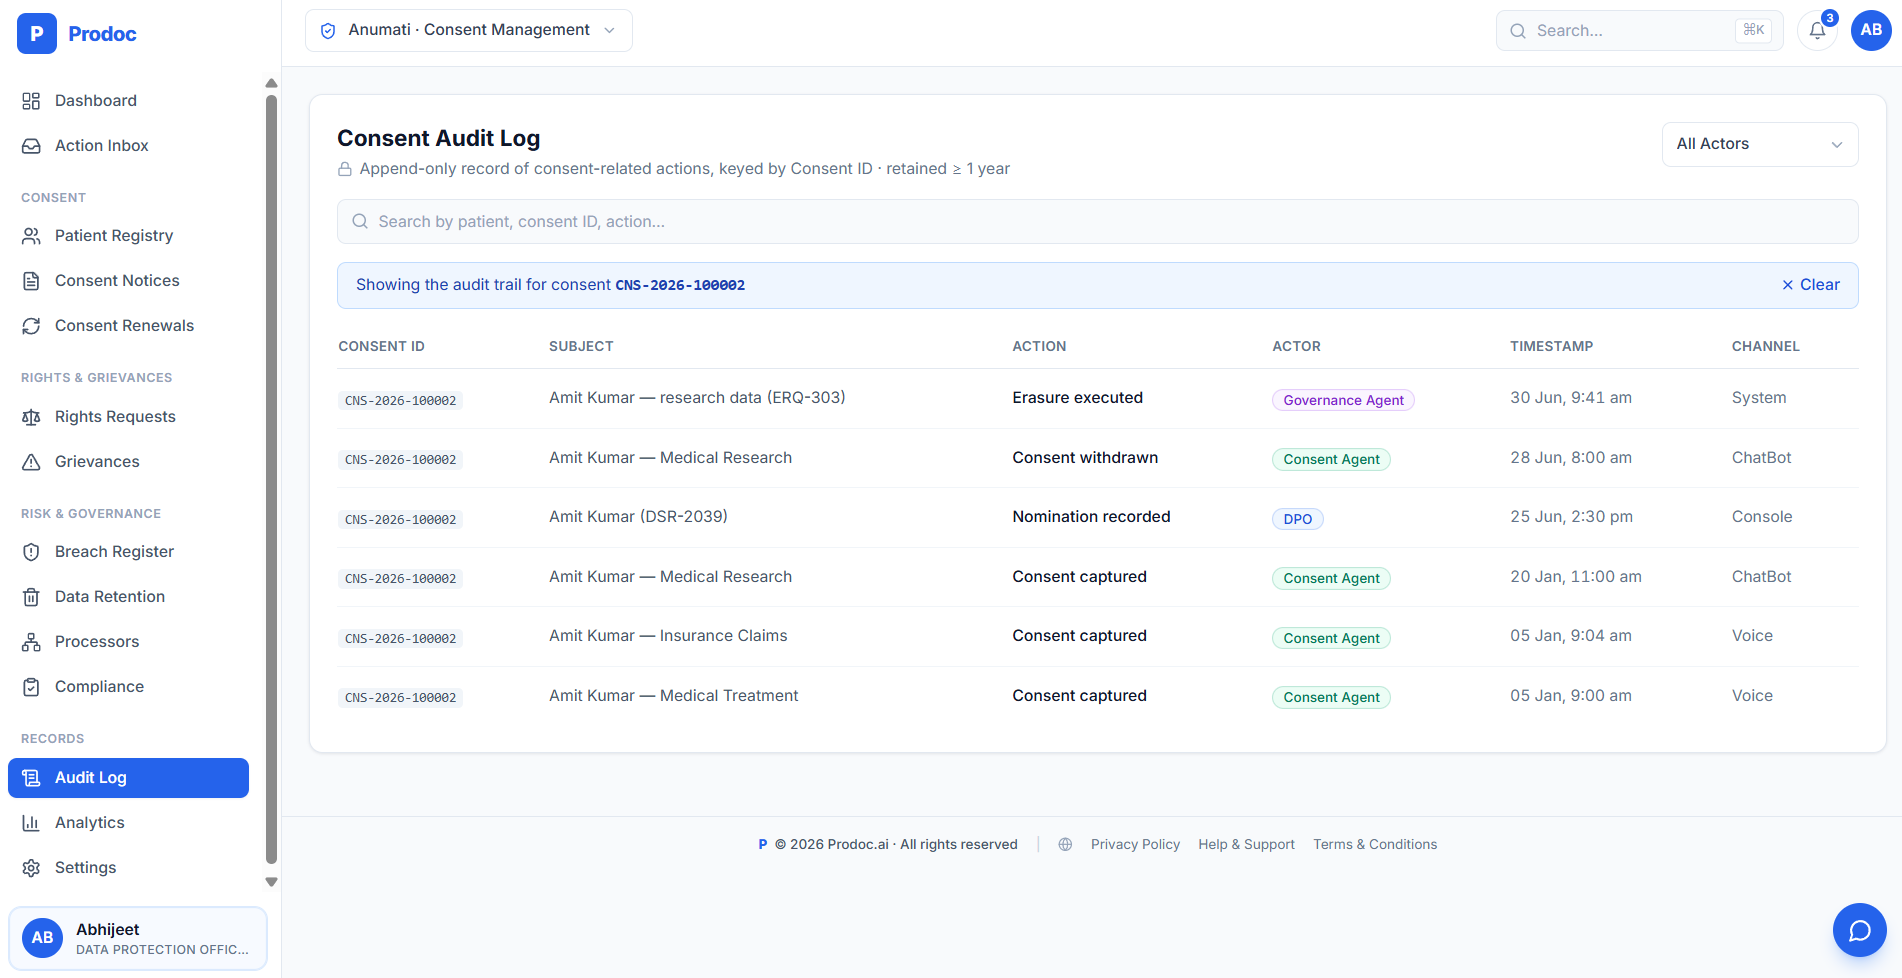The height and width of the screenshot is (978, 1902).
Task: Click the sidebar scrollbar up arrow
Action: (x=271, y=83)
